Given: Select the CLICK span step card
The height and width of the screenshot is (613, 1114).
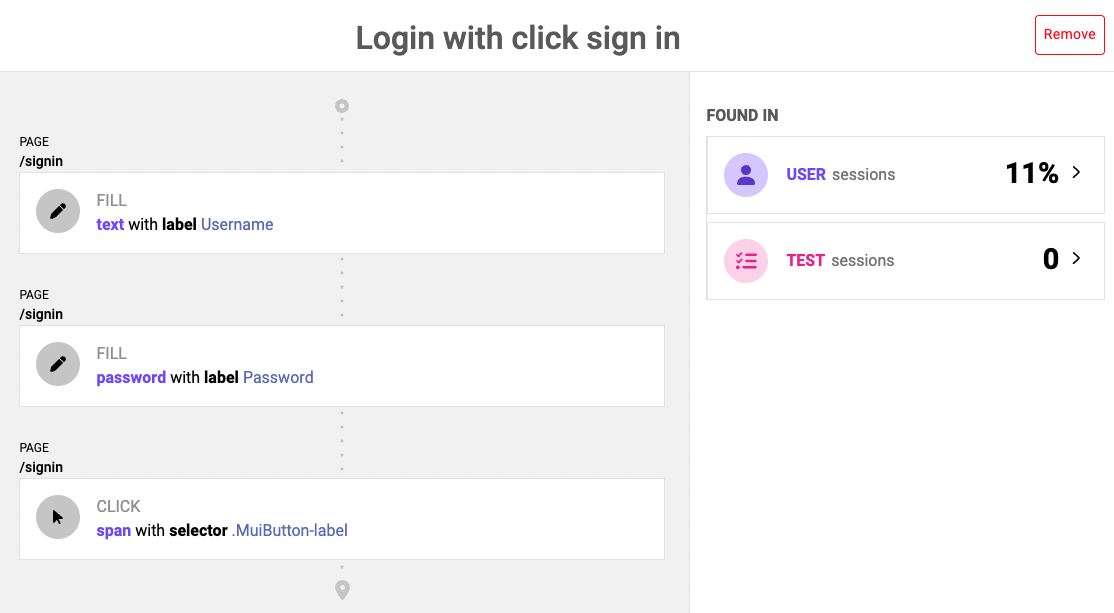Looking at the screenshot, I should coord(342,519).
